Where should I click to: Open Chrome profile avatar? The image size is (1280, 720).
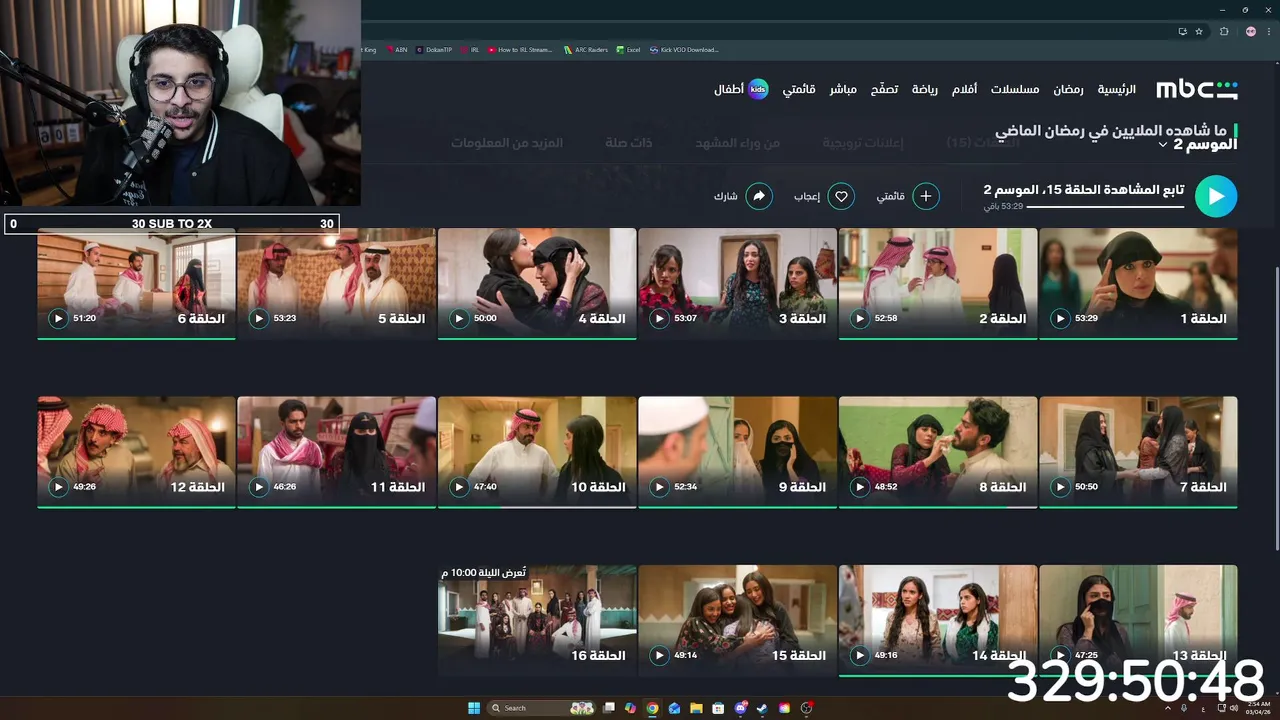[x=1250, y=31]
